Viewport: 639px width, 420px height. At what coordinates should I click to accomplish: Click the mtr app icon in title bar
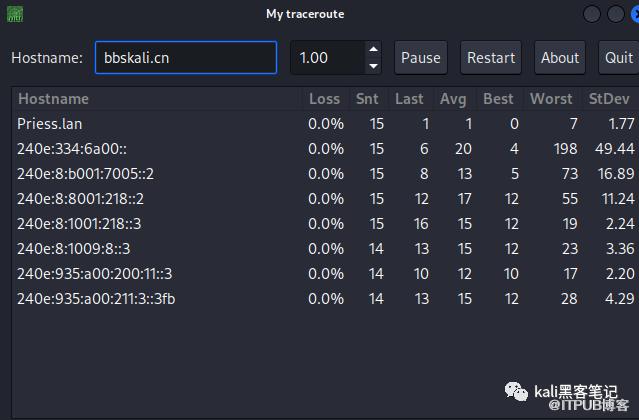(x=15, y=13)
